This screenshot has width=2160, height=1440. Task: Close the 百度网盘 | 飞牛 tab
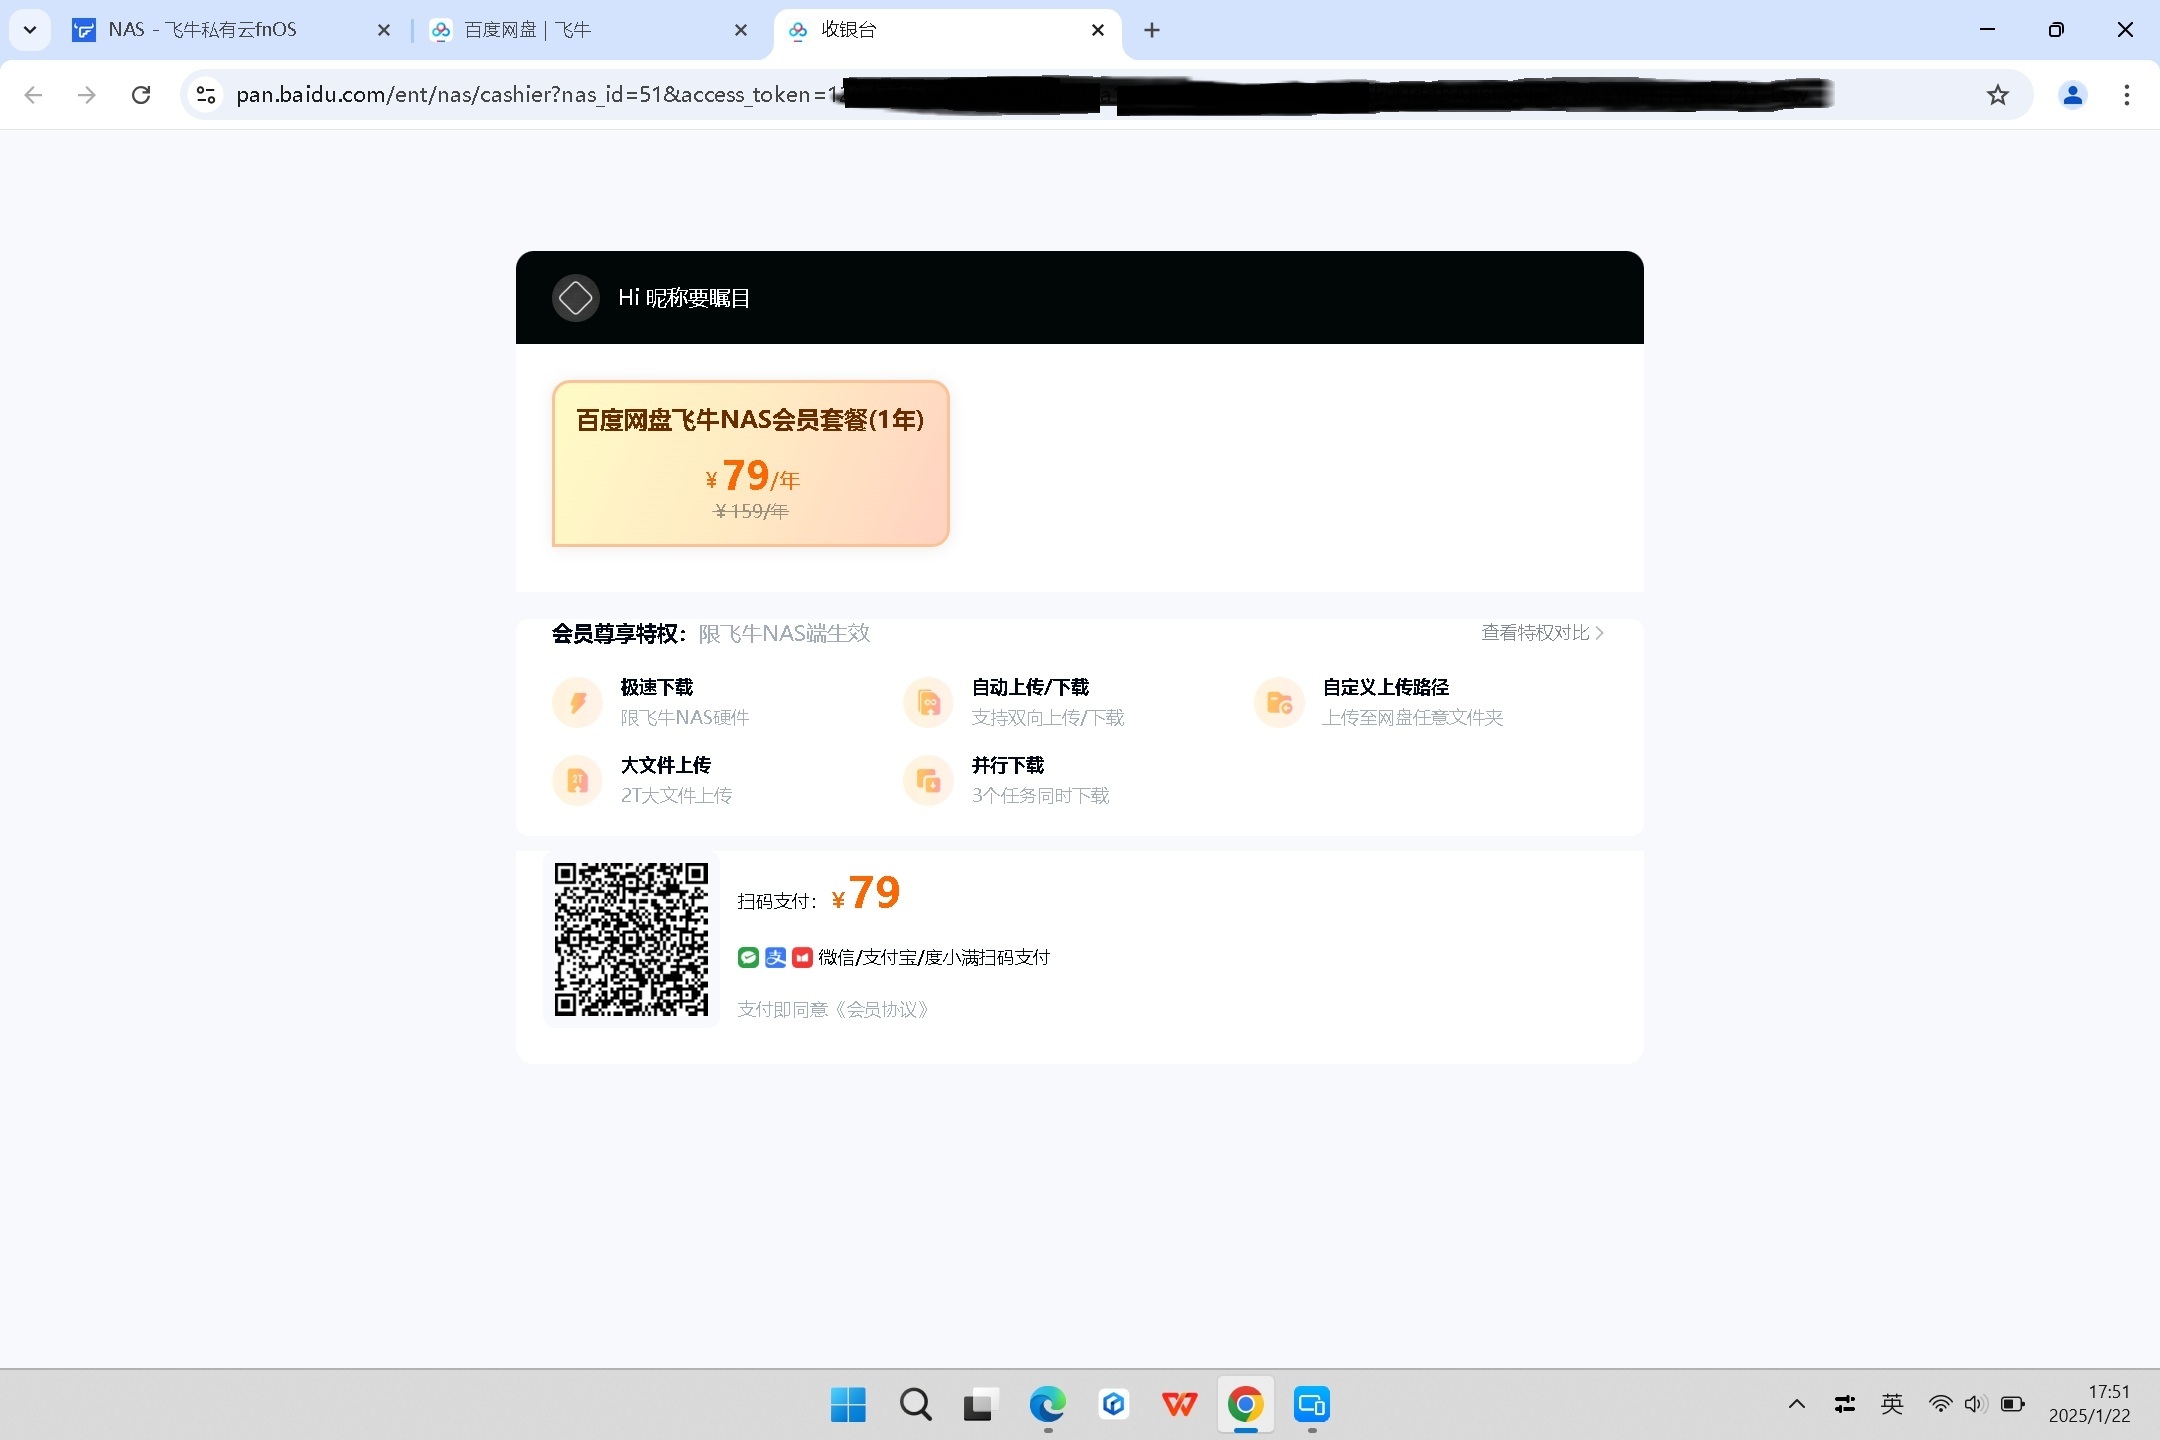(x=740, y=30)
